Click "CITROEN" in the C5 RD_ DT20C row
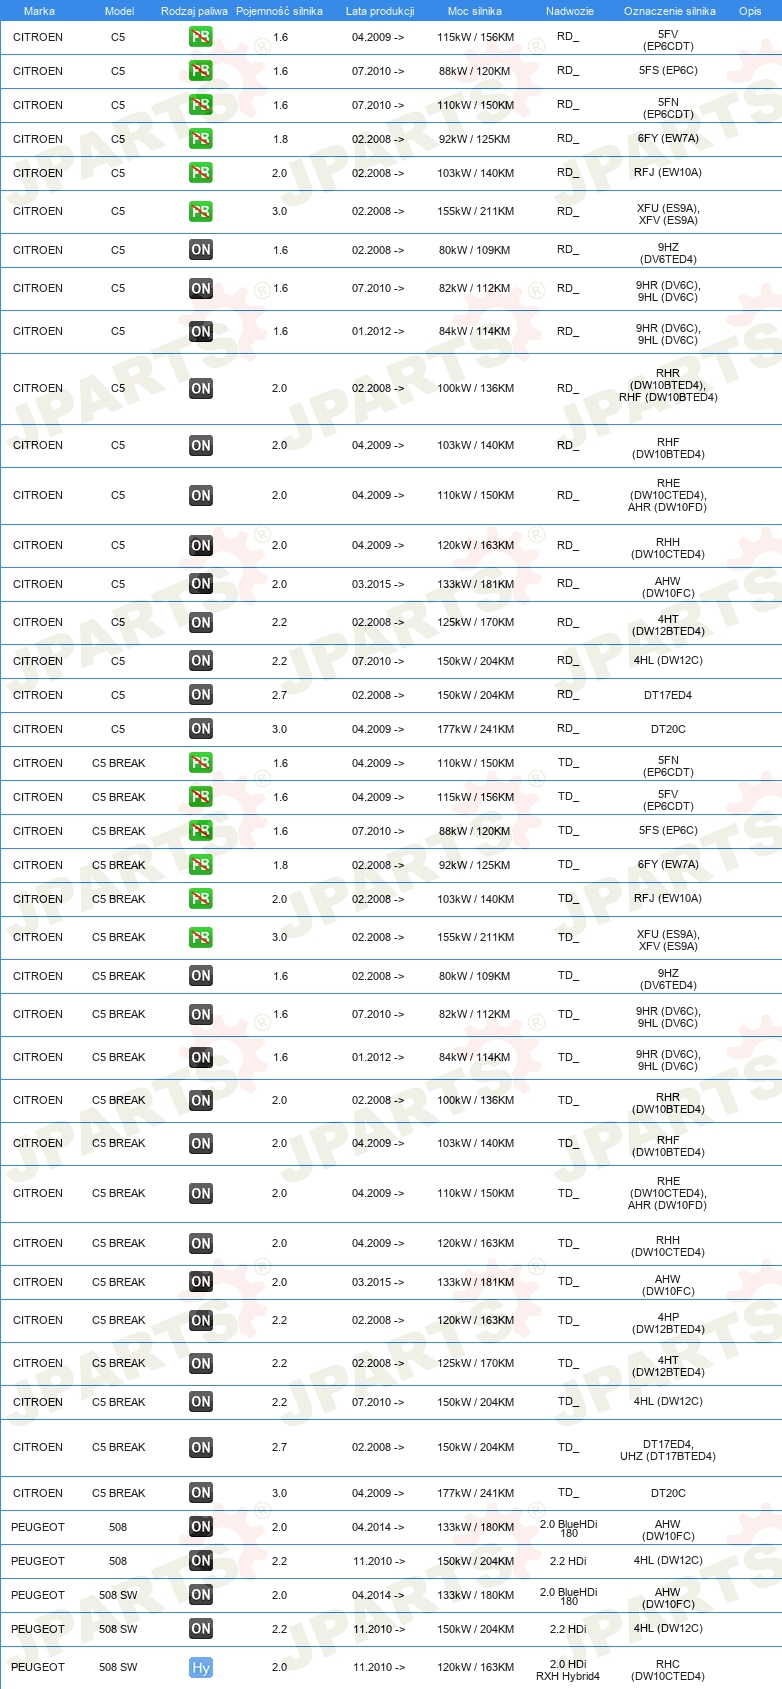The image size is (782, 1689). 38,729
